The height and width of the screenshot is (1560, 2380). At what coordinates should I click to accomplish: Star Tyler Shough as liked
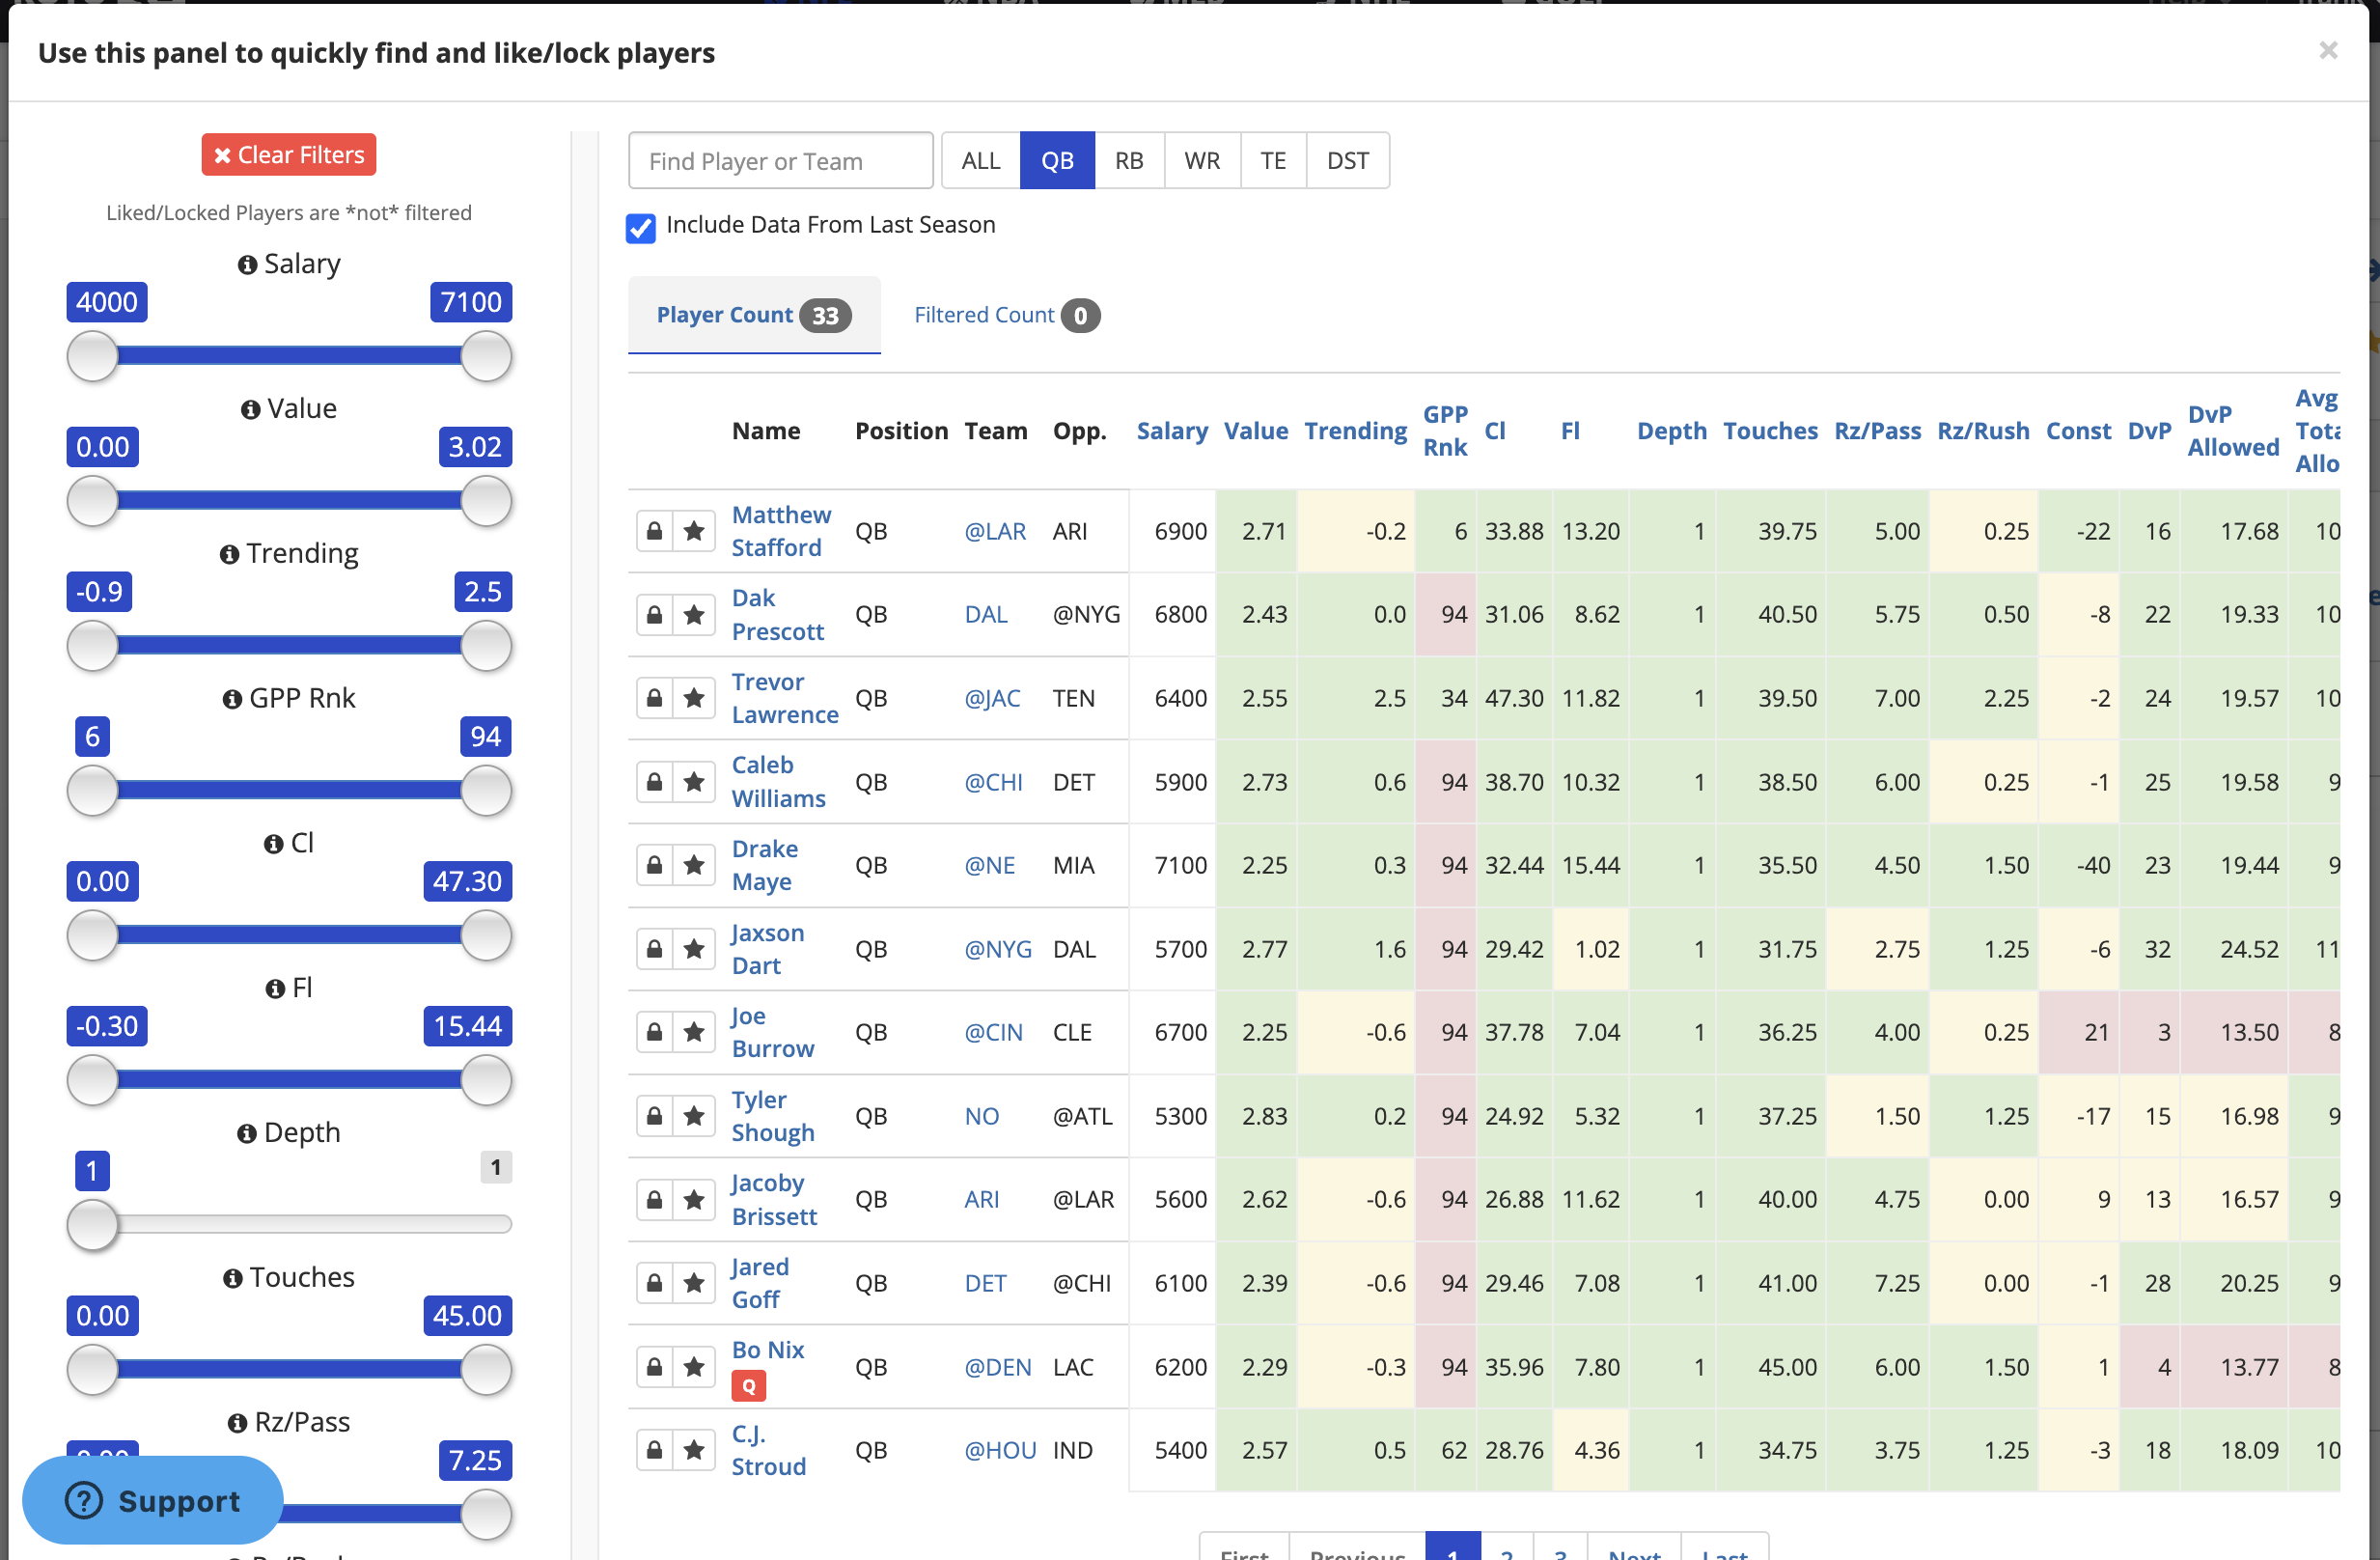[694, 1116]
